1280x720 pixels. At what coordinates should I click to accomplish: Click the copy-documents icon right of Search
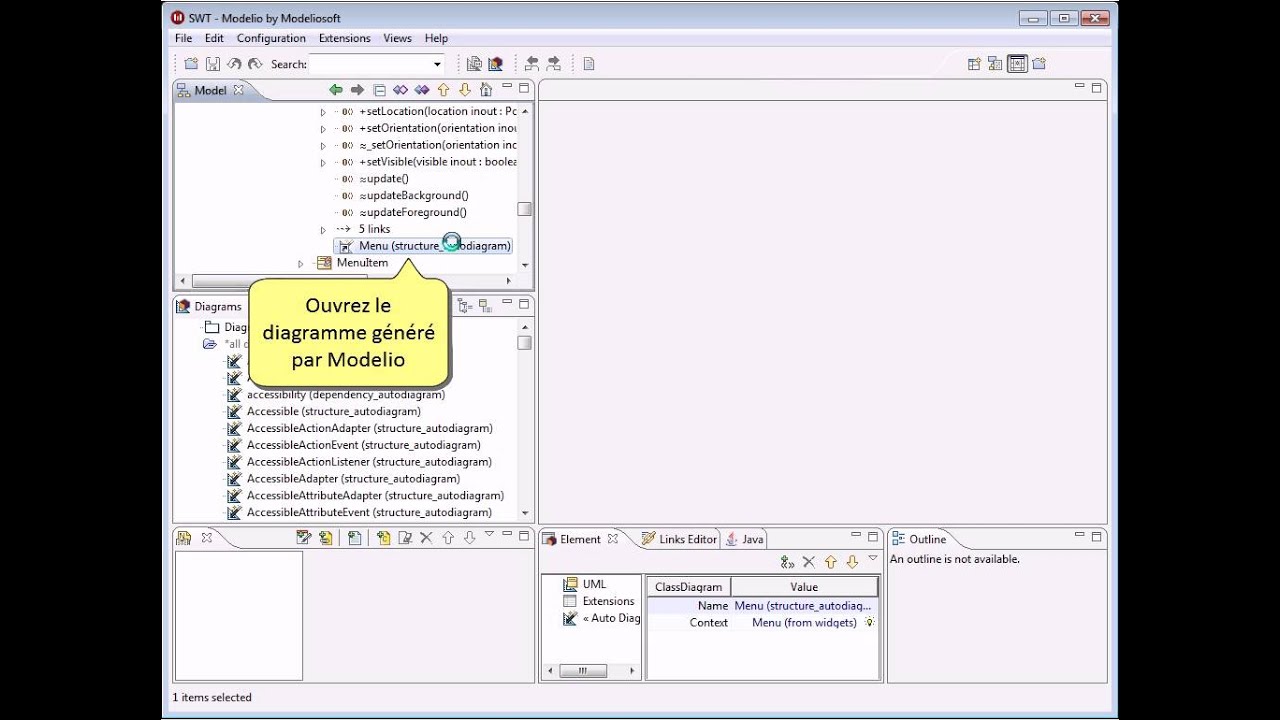(474, 64)
